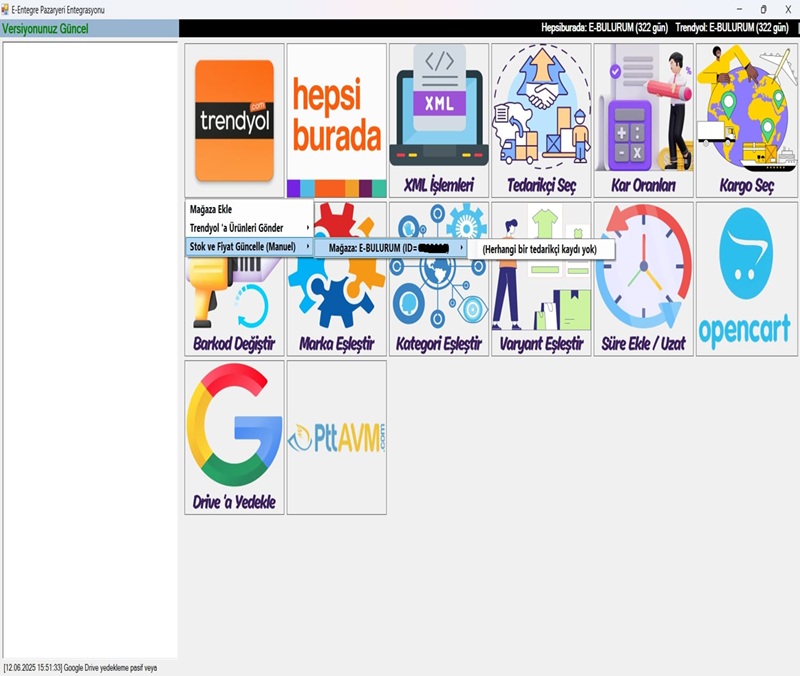
Task: Open the Hepsiburada marketplace tile
Action: pos(337,120)
